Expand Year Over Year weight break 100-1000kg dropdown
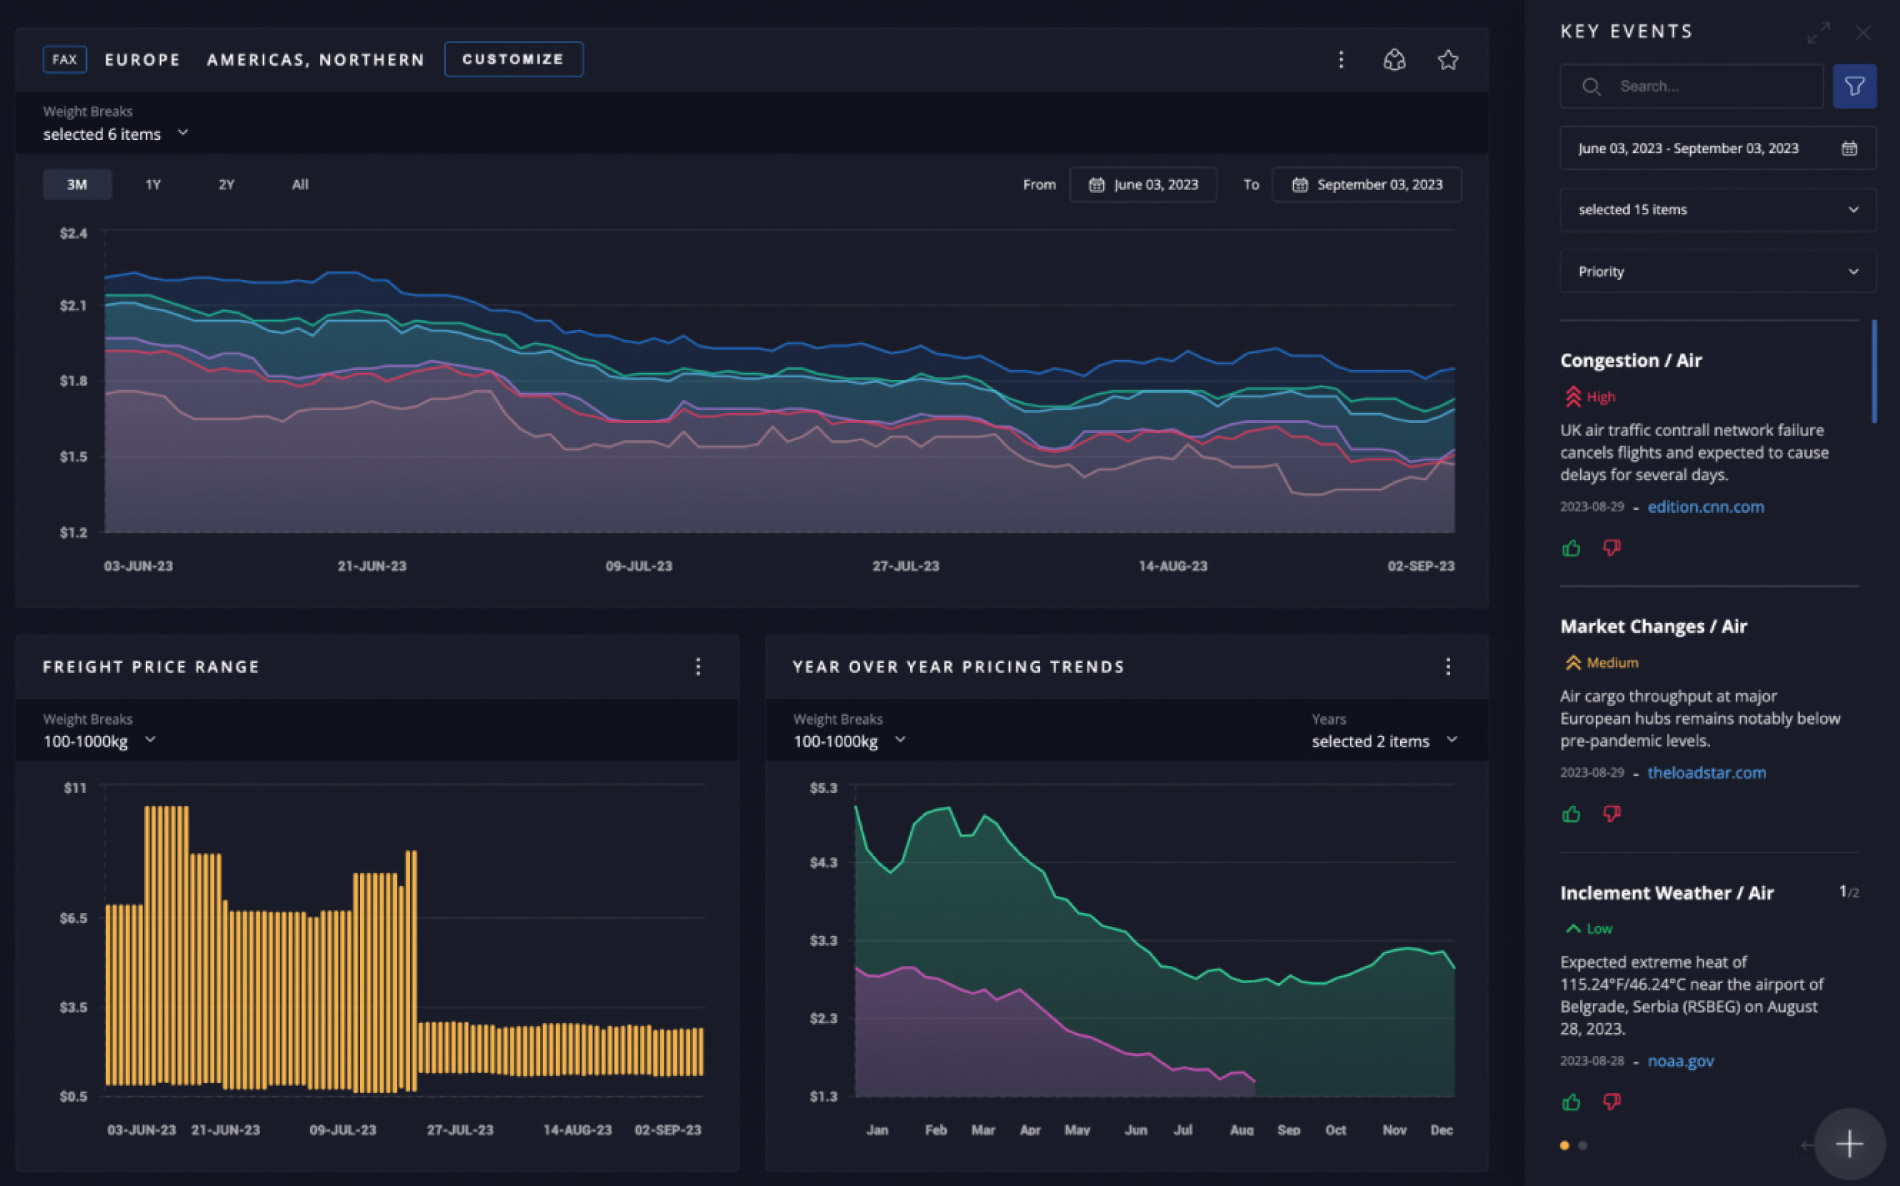This screenshot has width=1900, height=1186. (x=850, y=741)
